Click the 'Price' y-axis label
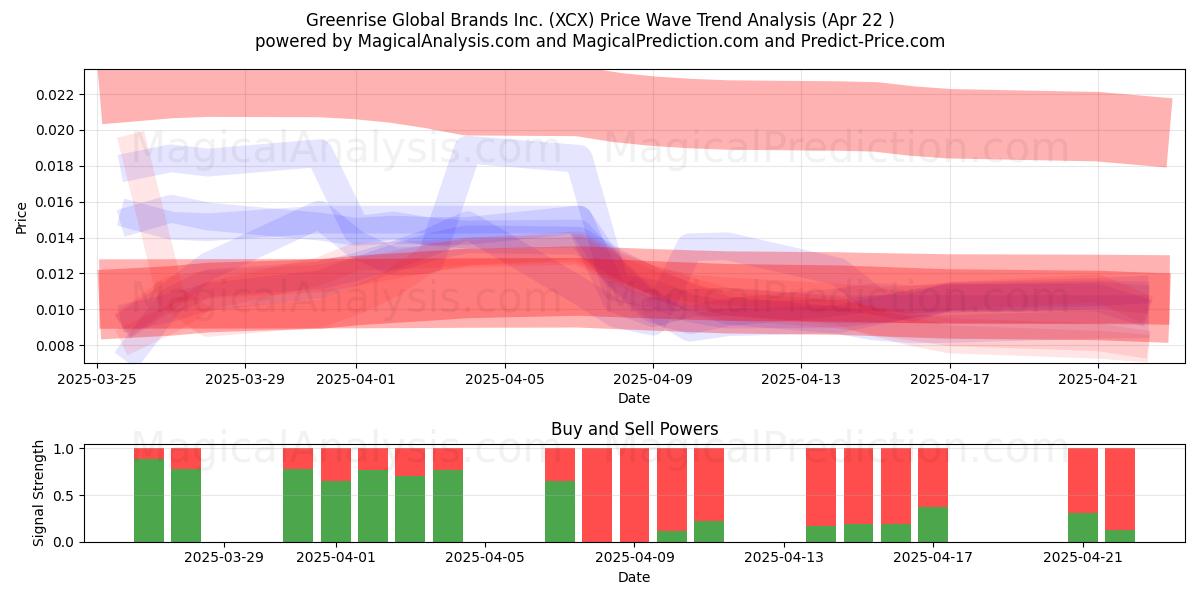Image resolution: width=1200 pixels, height=600 pixels. 22,217
